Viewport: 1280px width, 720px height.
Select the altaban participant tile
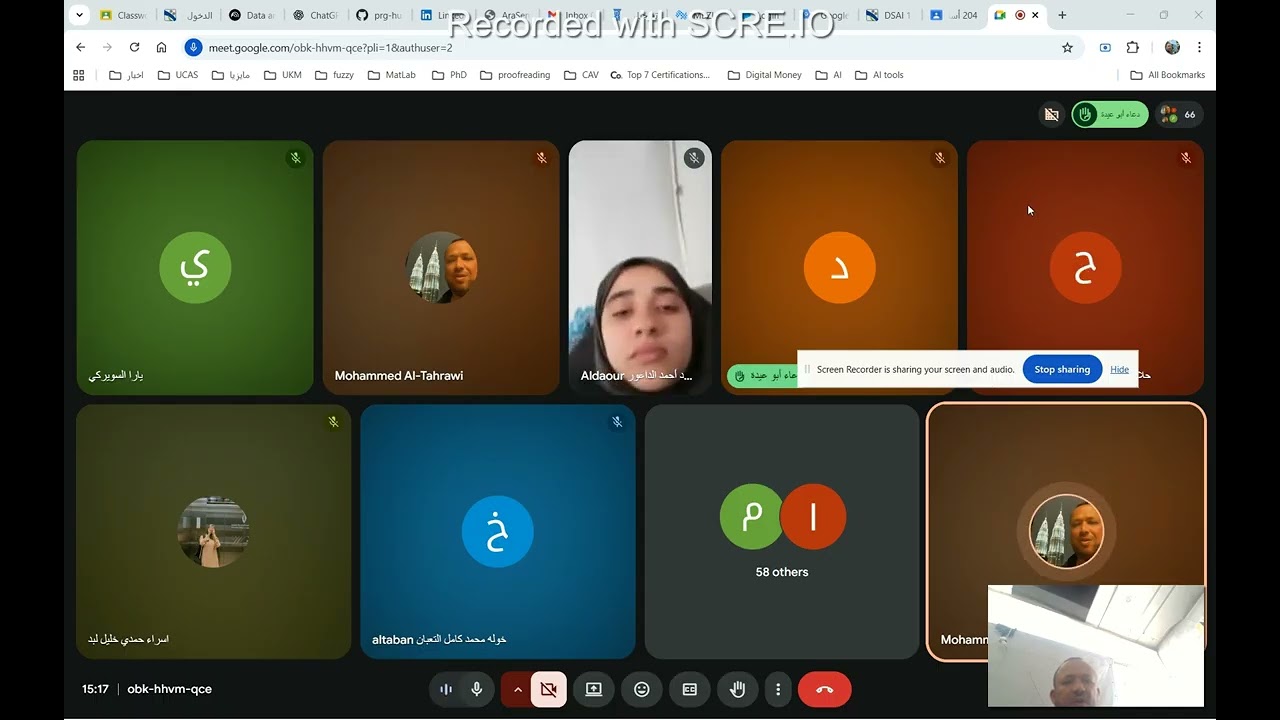[x=498, y=531]
